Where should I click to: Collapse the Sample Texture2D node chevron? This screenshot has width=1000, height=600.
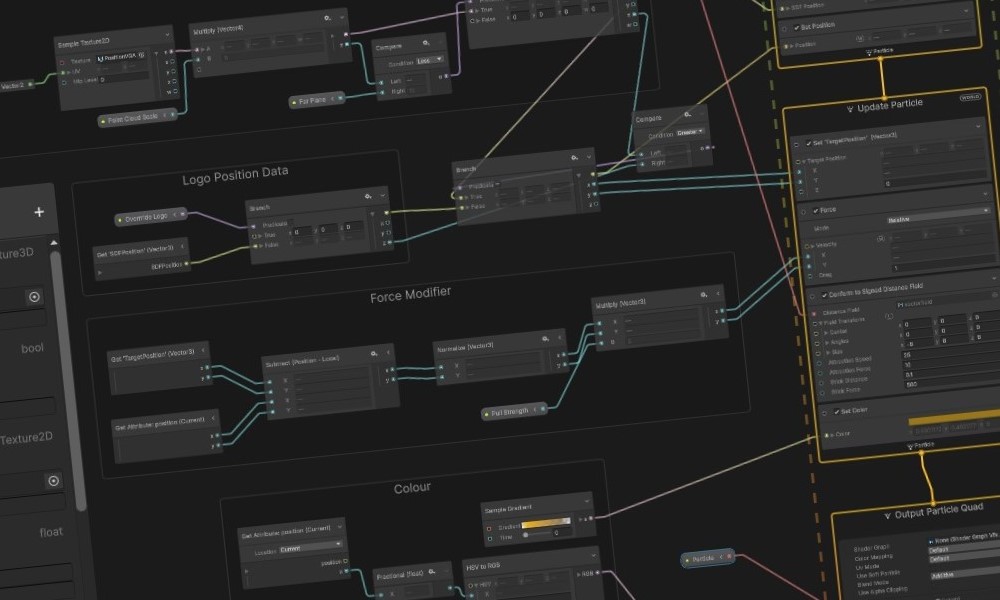(x=168, y=34)
